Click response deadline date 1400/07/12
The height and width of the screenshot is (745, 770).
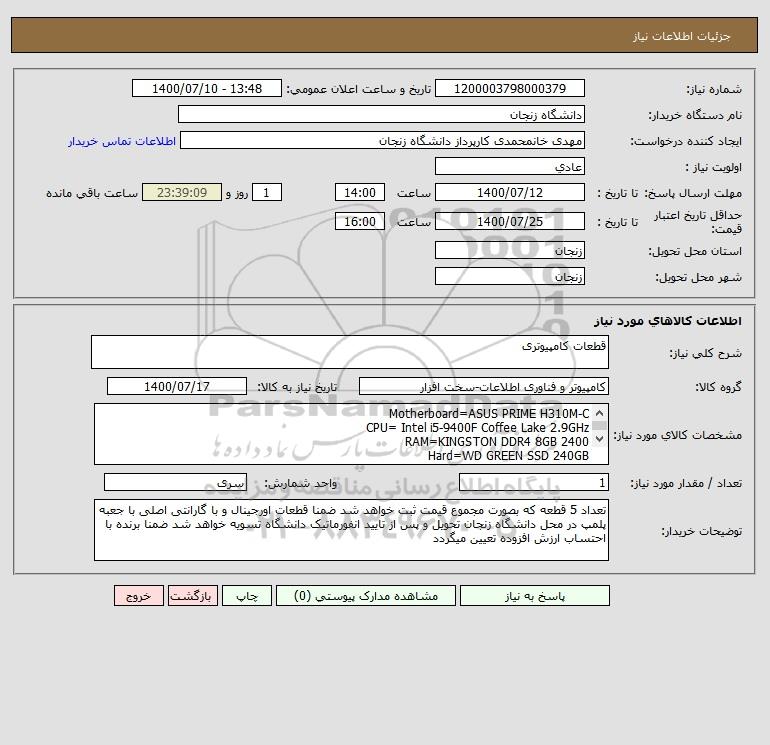510,193
